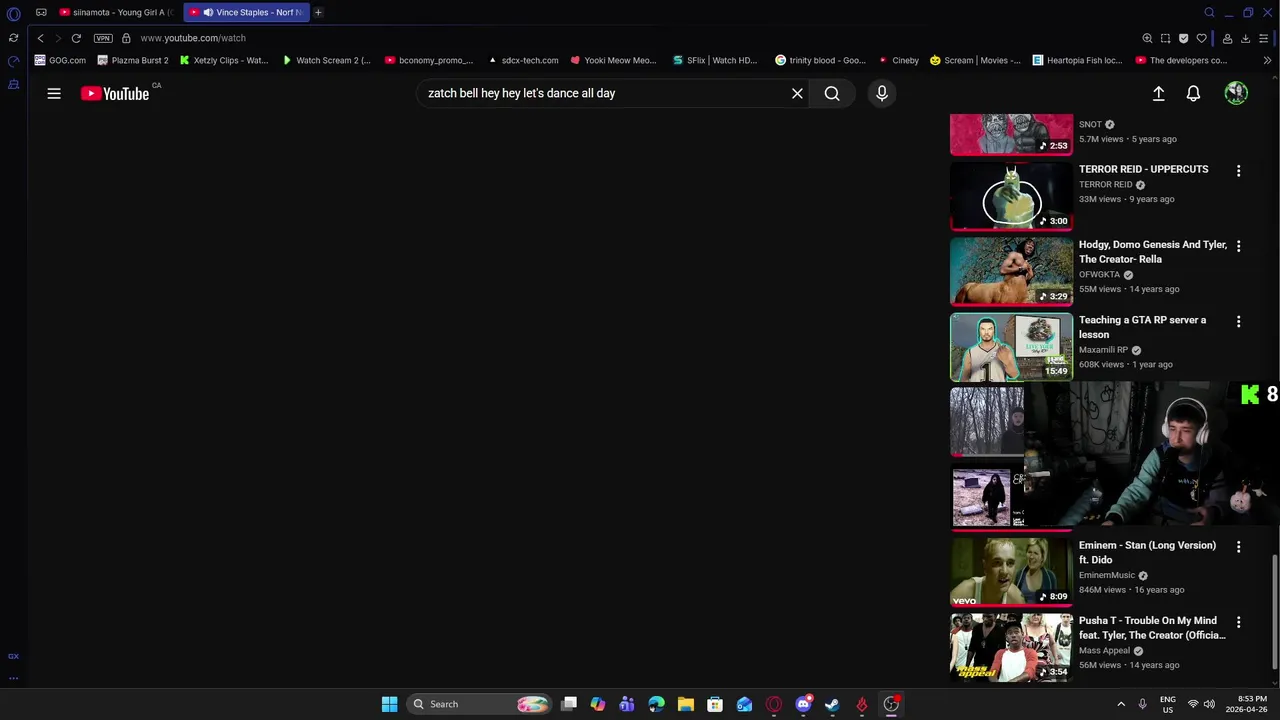Open the ENG US language switcher
This screenshot has height=720, width=1280.
[x=1167, y=704]
